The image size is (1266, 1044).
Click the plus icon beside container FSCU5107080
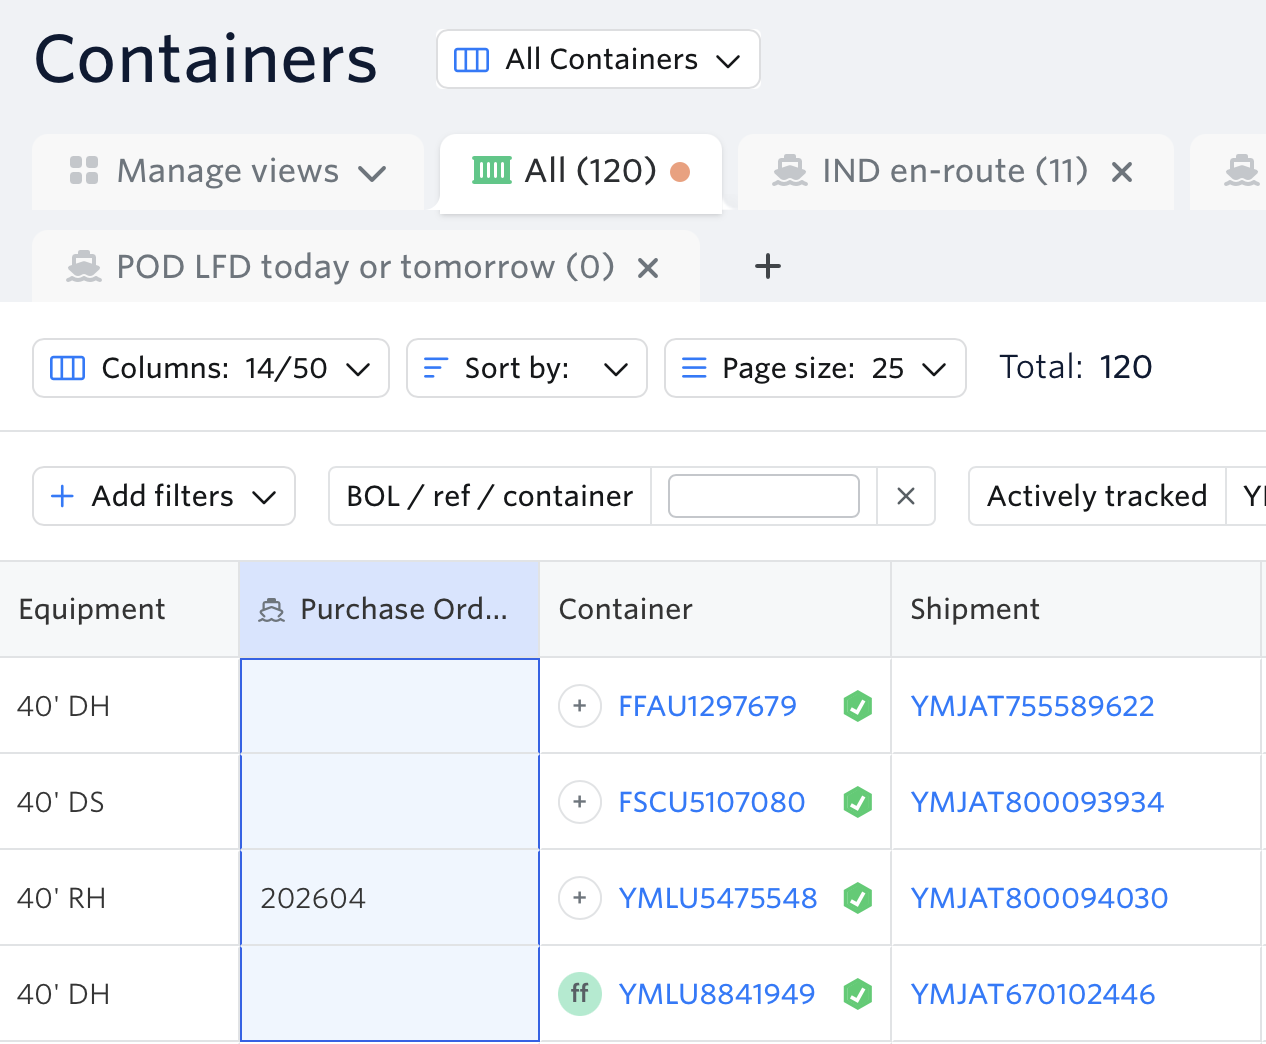coord(579,802)
